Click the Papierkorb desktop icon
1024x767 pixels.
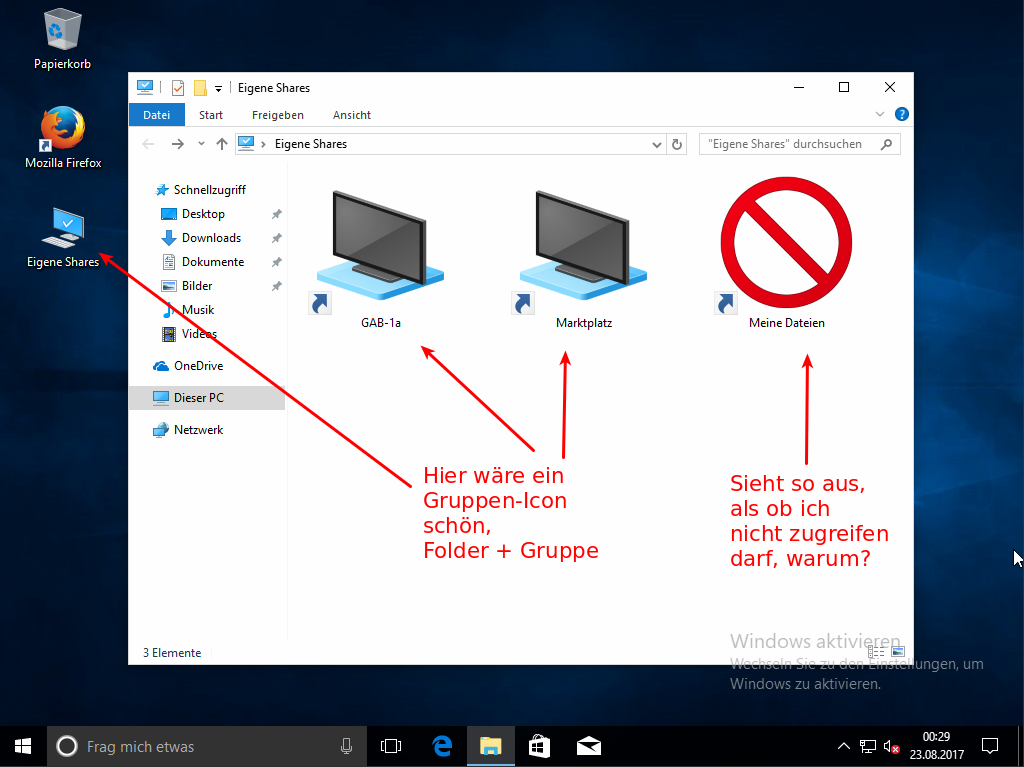[62, 38]
